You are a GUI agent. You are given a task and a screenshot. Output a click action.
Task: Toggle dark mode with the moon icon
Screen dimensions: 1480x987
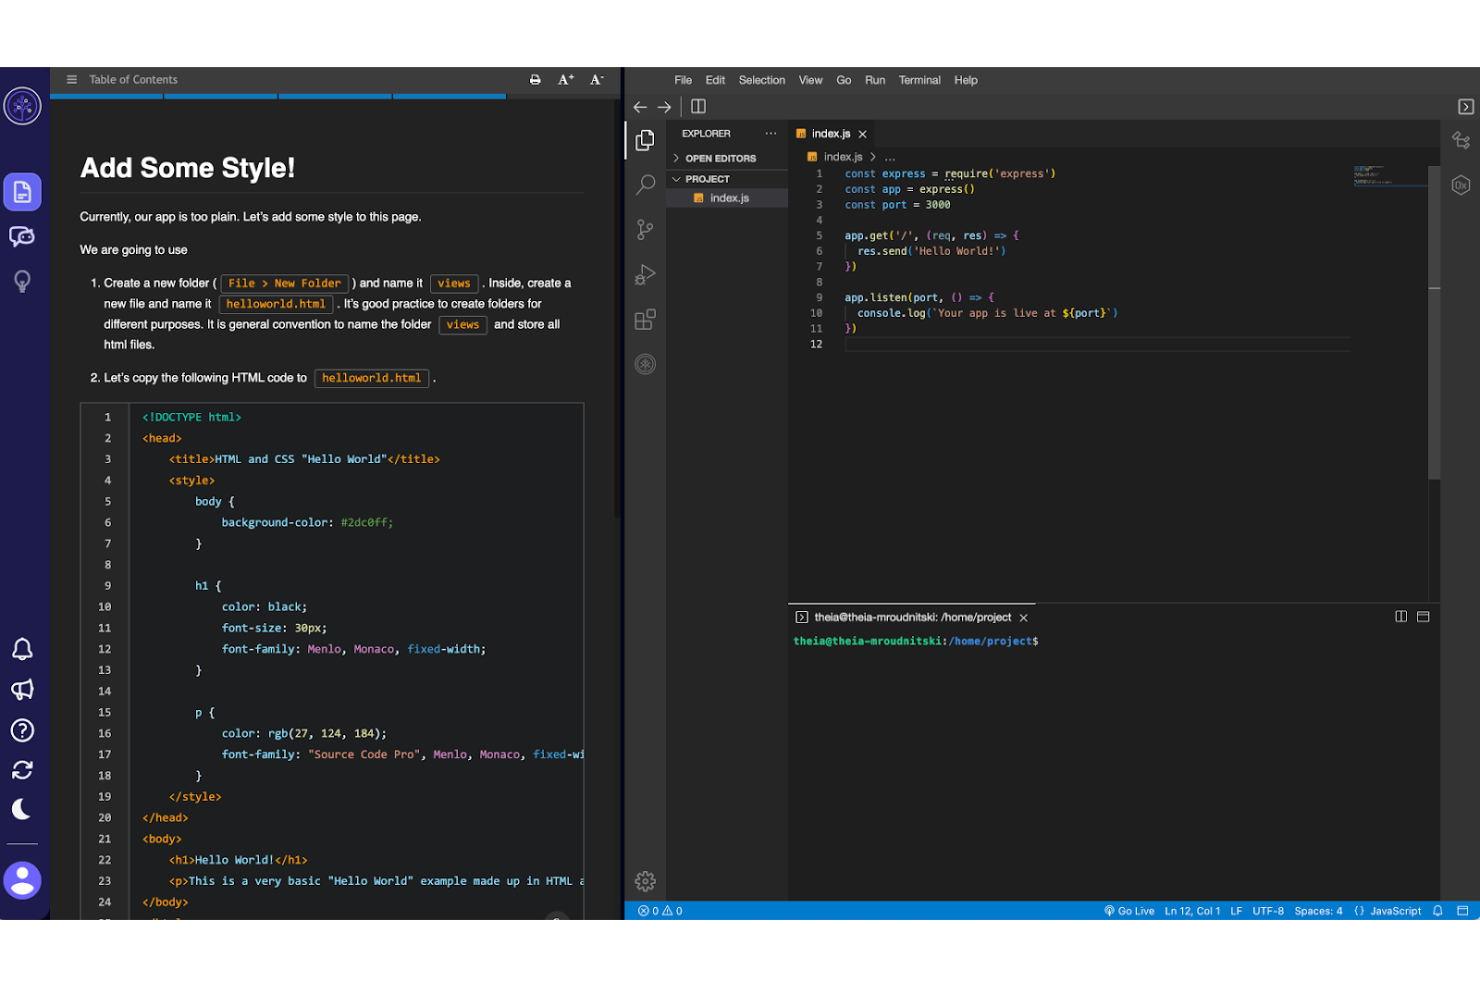pos(22,809)
